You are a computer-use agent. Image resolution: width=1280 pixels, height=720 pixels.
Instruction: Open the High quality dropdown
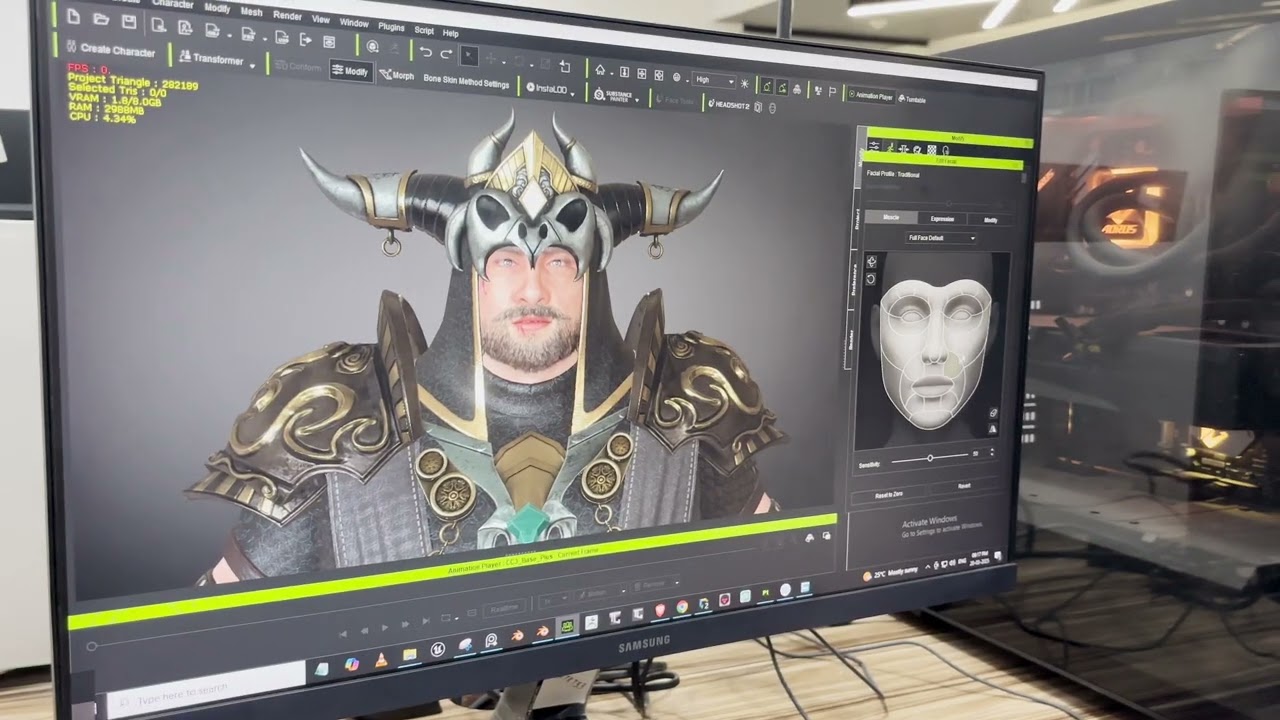(714, 81)
